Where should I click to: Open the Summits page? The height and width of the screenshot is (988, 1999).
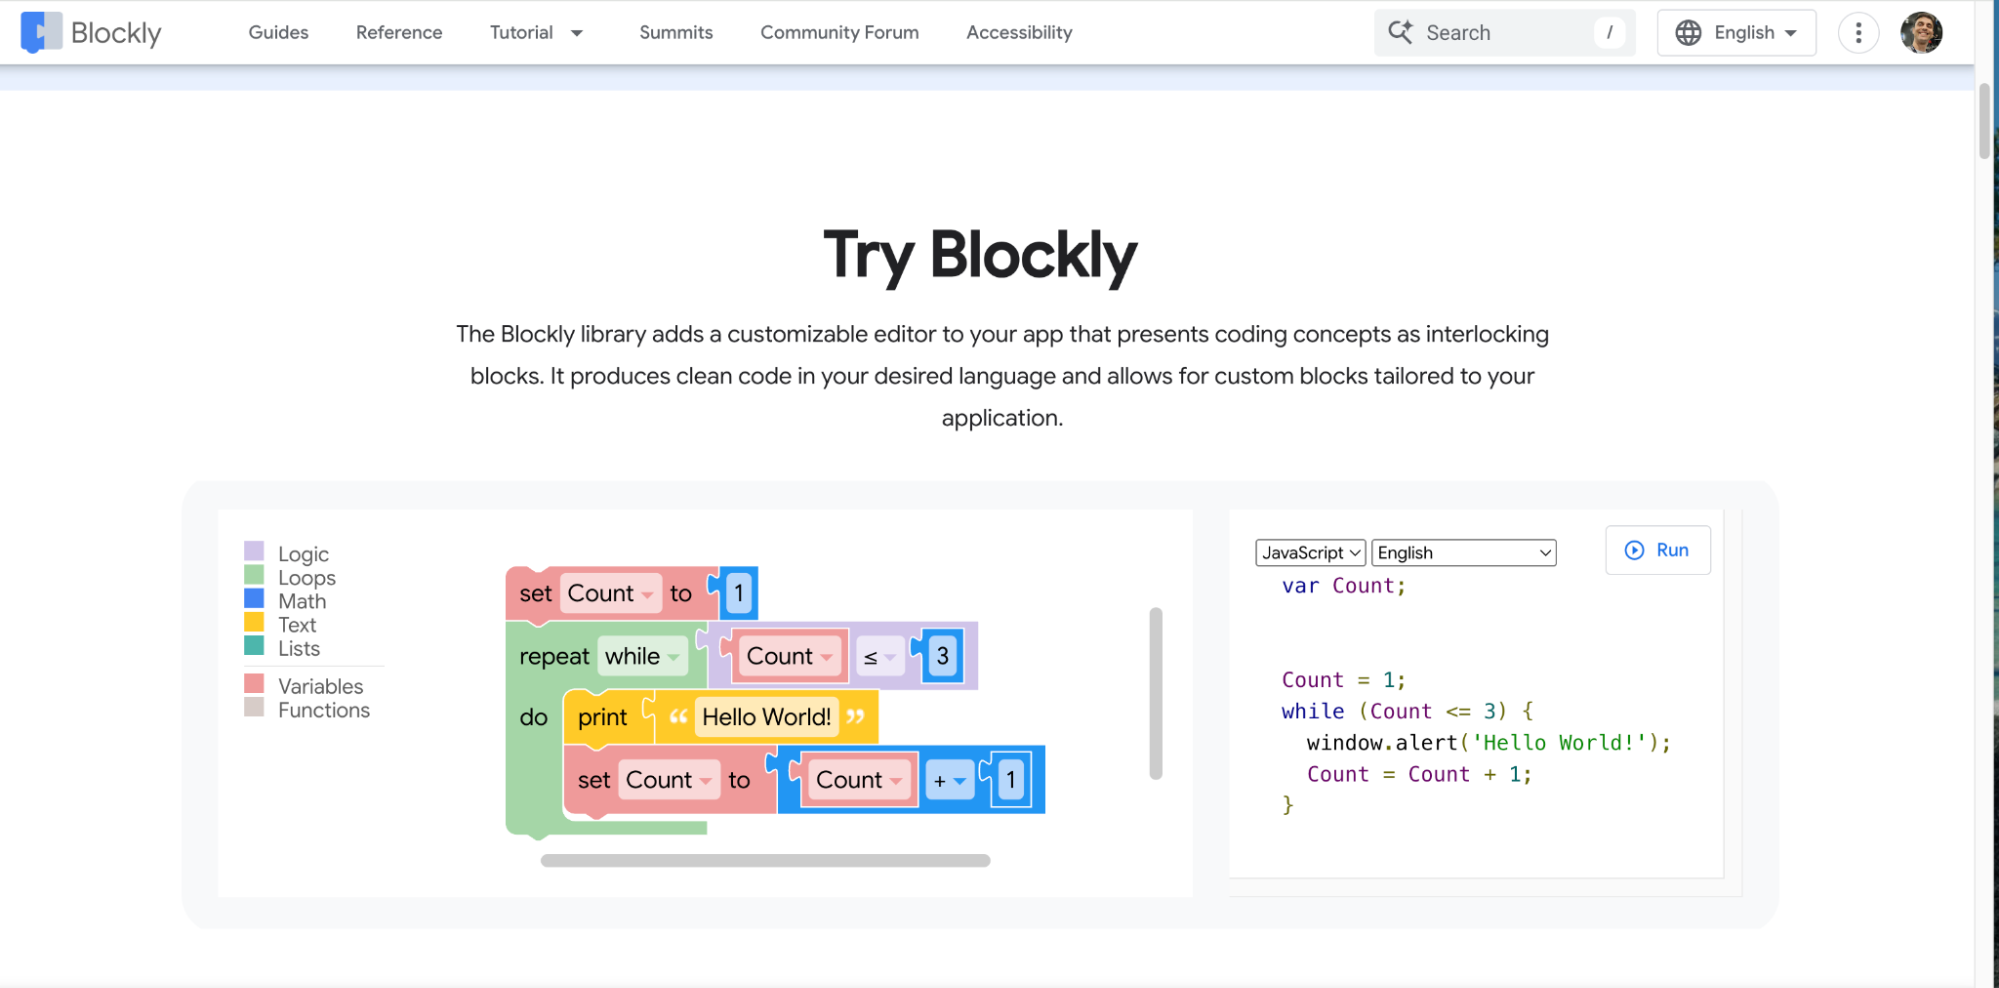pyautogui.click(x=676, y=32)
